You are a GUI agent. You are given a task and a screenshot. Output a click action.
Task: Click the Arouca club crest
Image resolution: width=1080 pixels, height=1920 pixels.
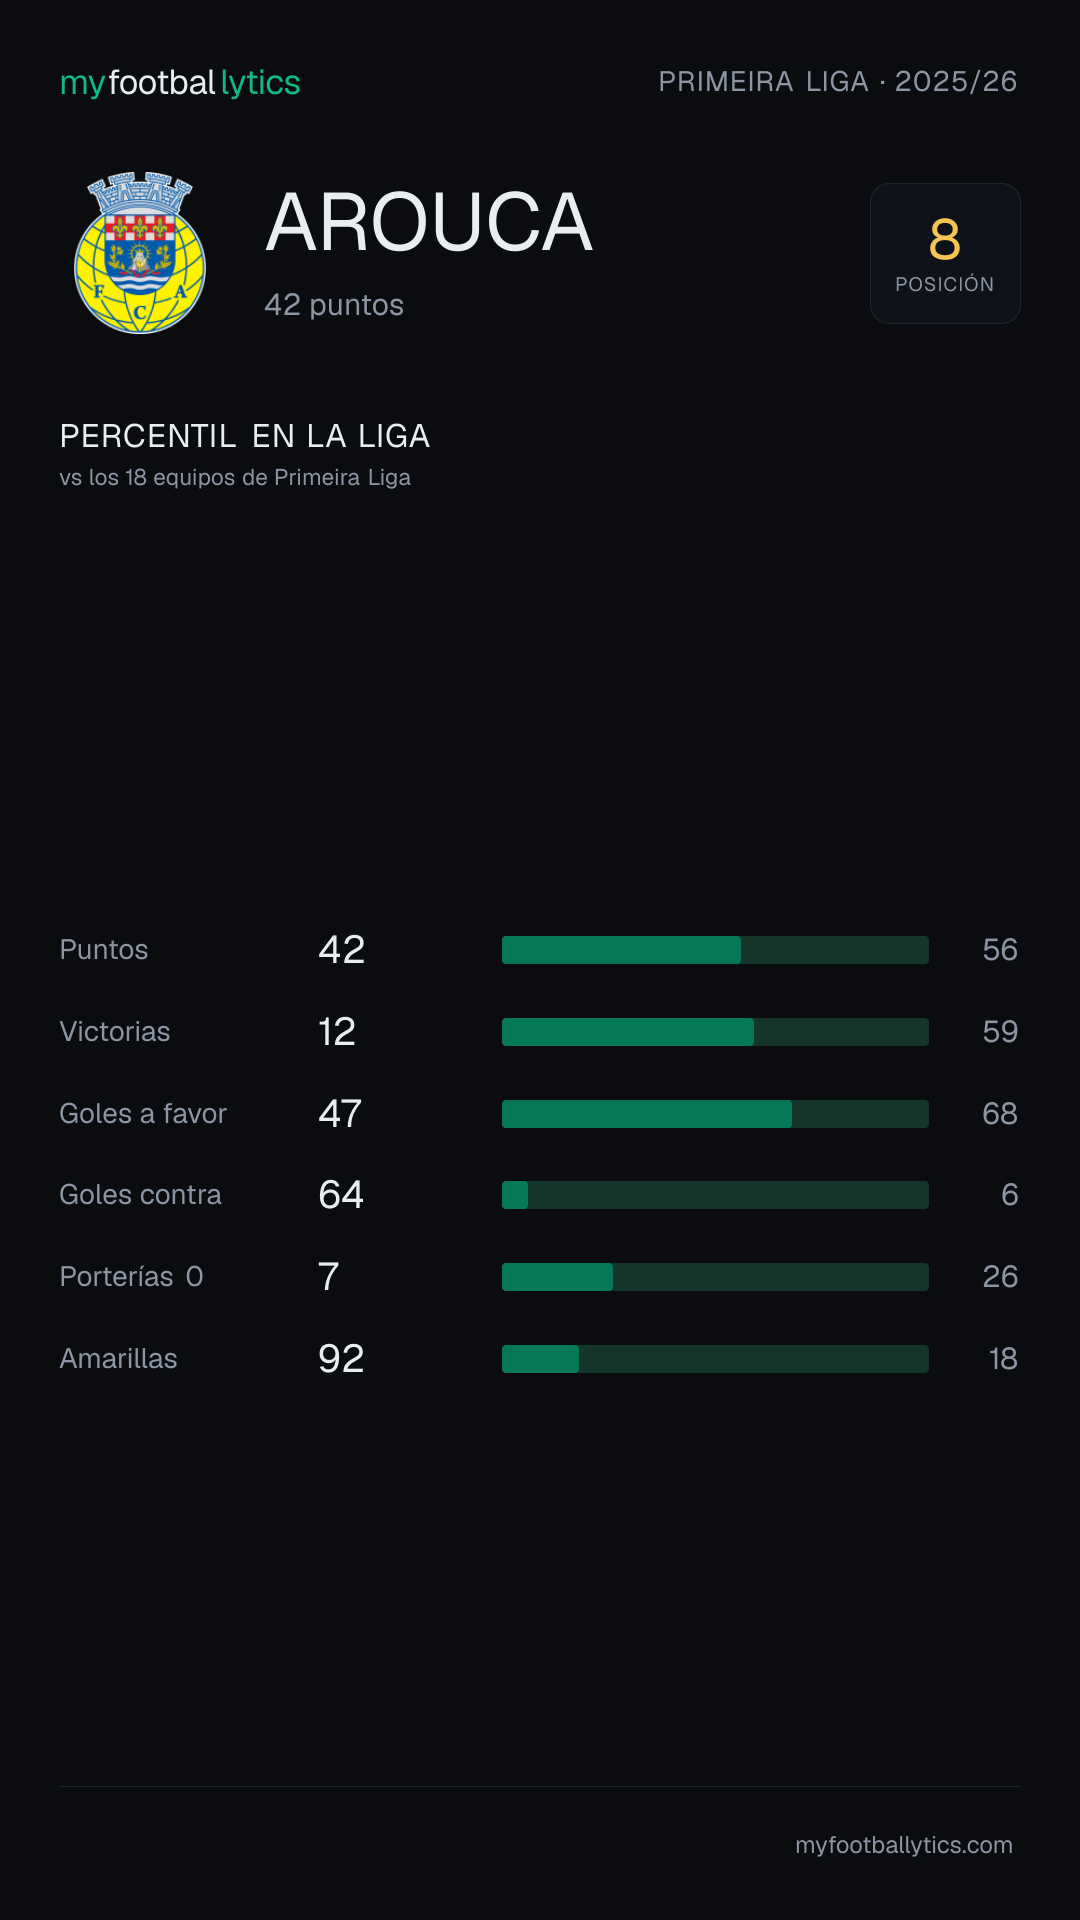pyautogui.click(x=140, y=253)
